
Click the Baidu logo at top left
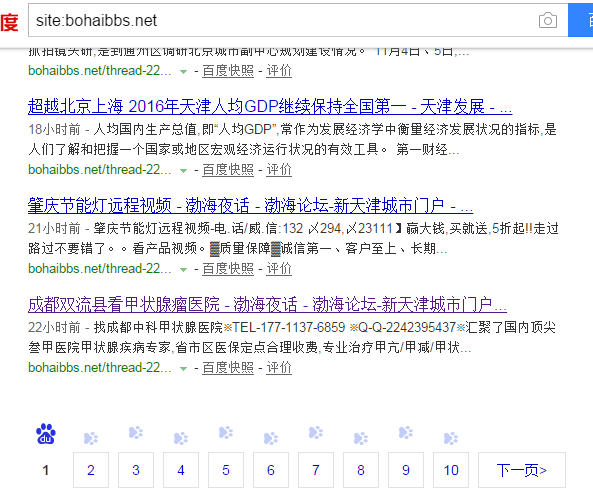9,22
